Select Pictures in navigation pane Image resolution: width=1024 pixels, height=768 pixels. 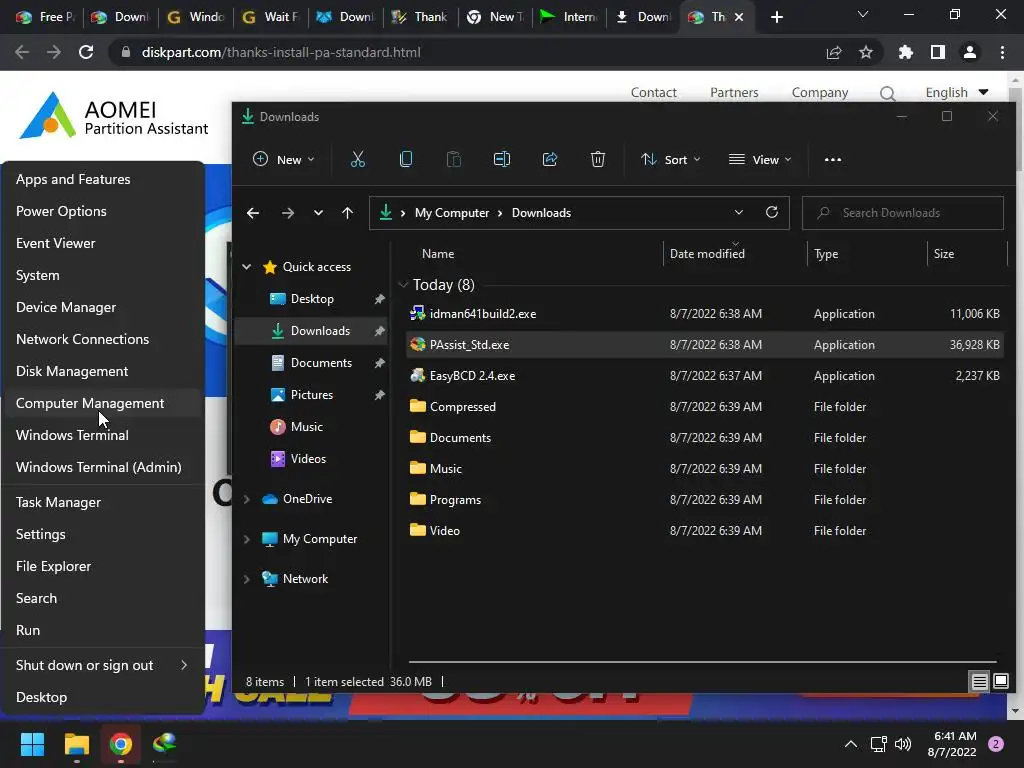(312, 394)
